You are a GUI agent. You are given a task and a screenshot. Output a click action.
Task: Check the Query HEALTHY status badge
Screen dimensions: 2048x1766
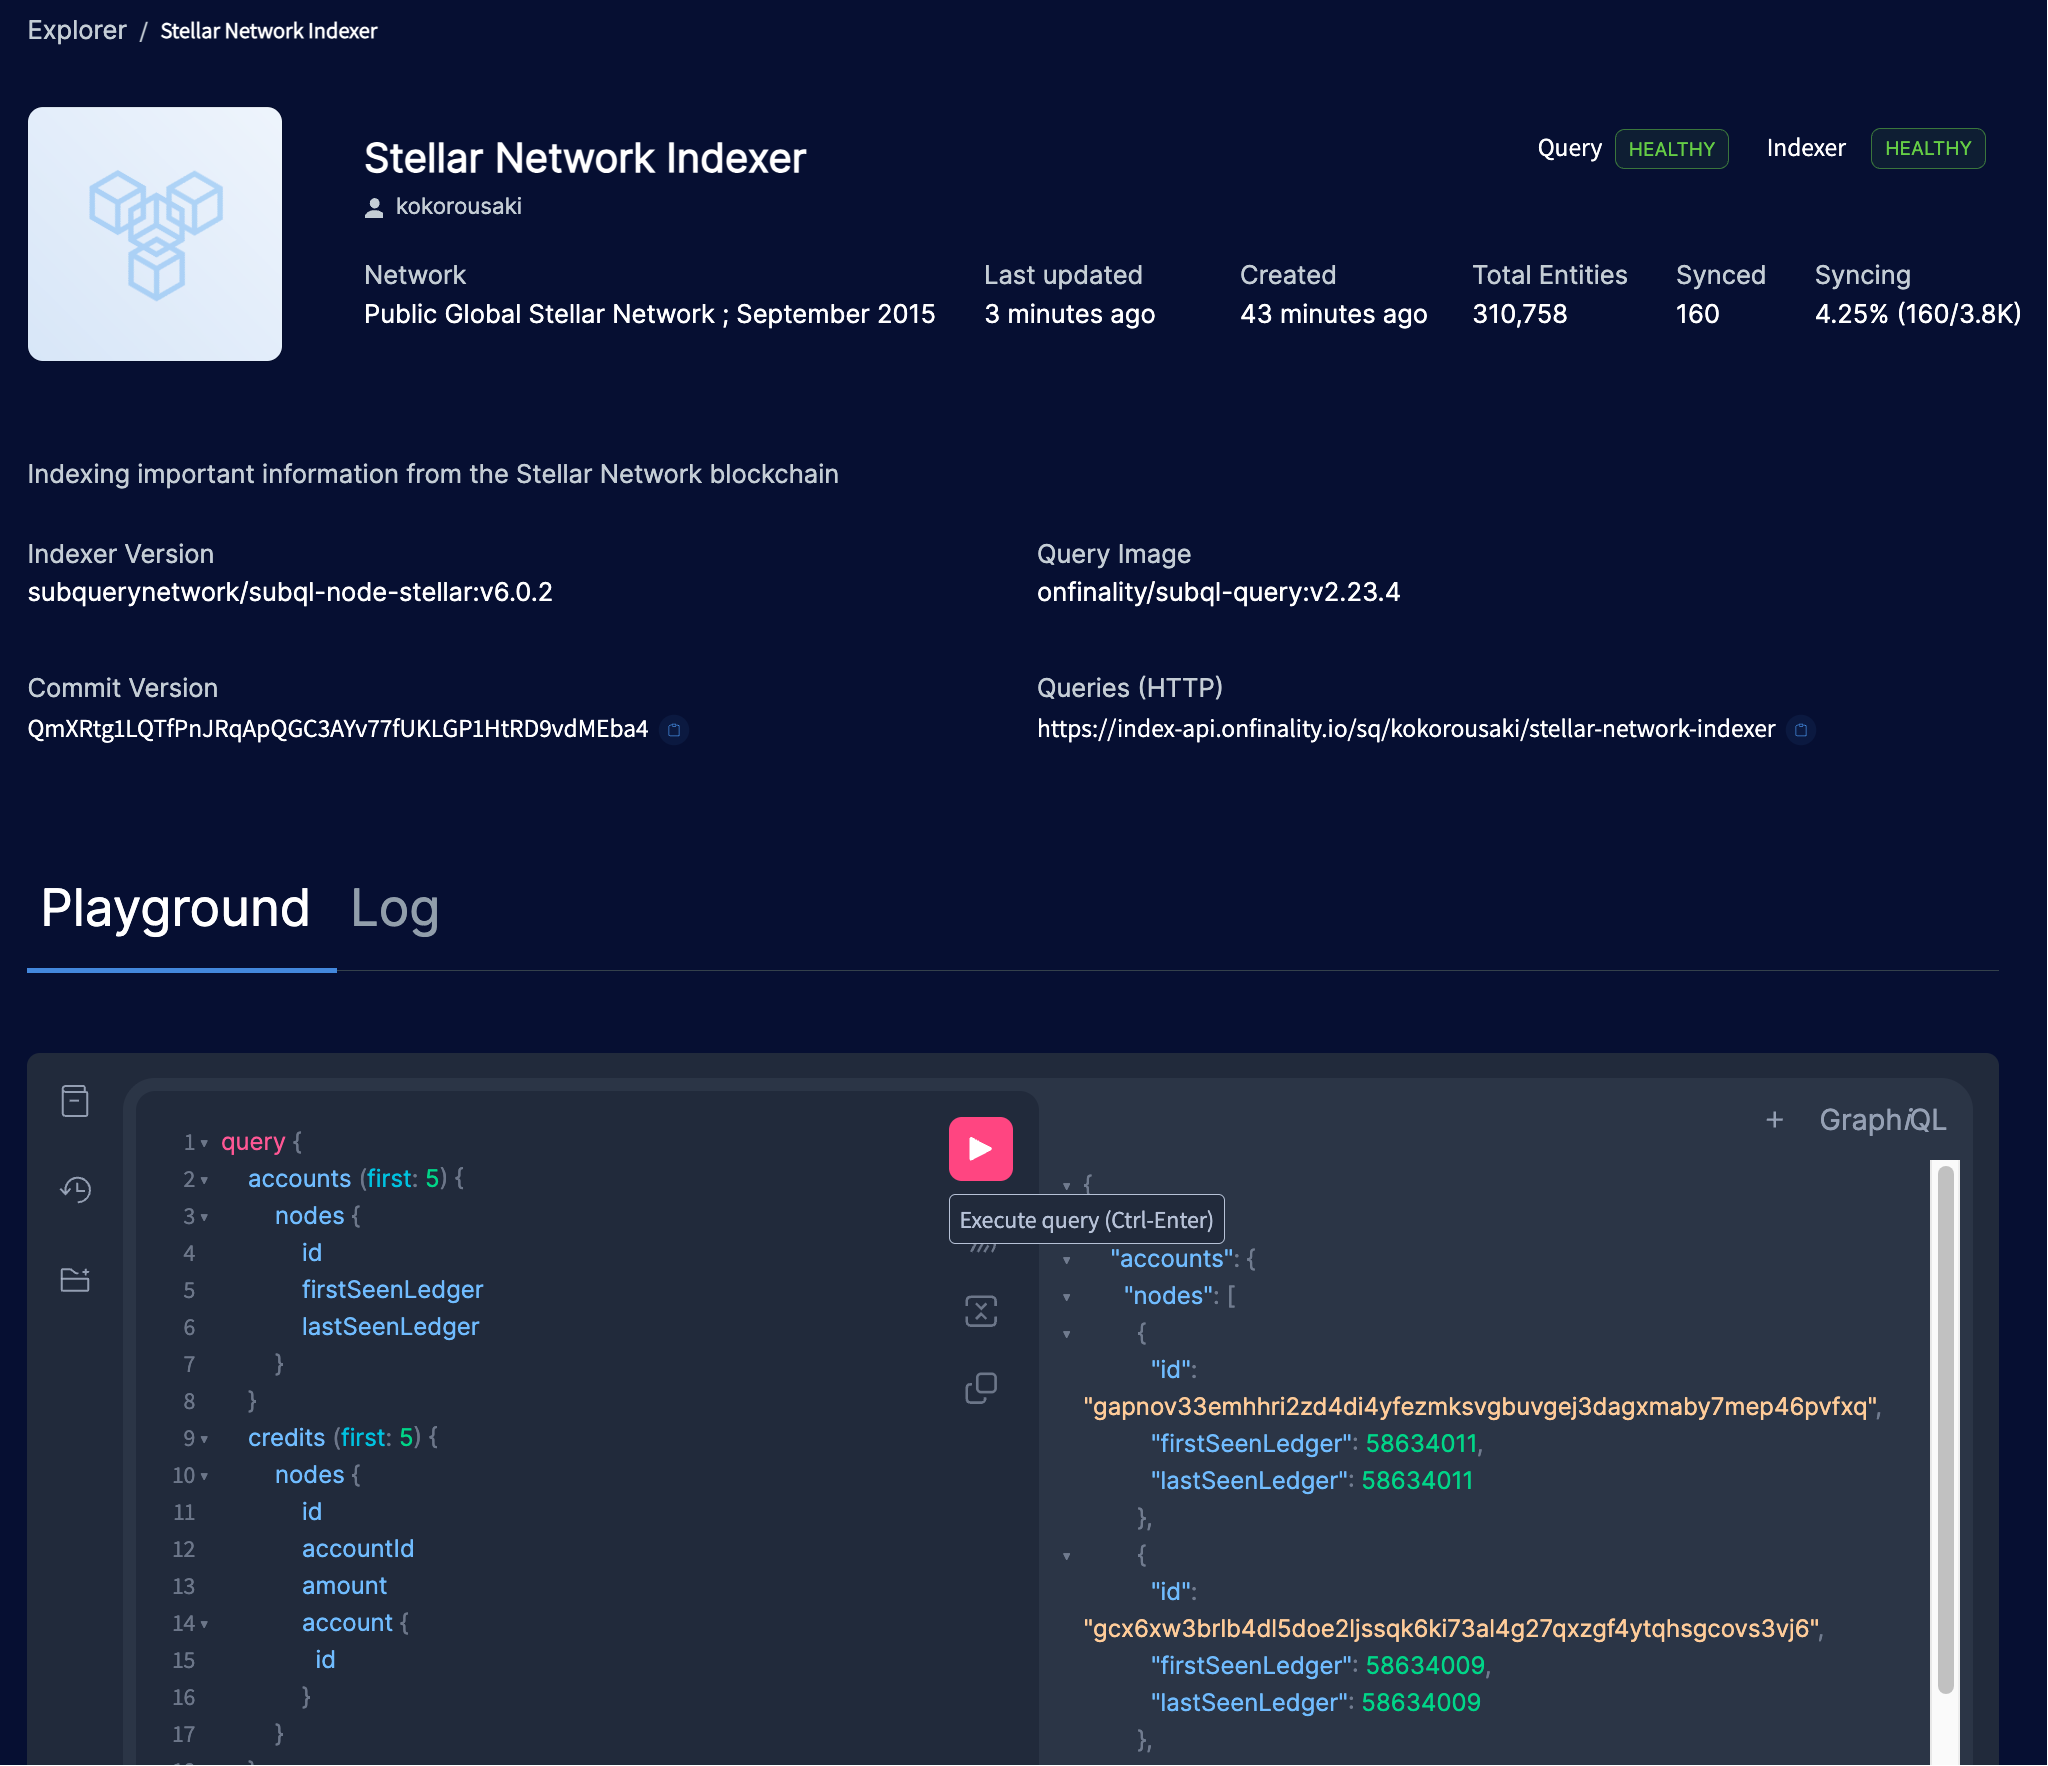(x=1672, y=149)
